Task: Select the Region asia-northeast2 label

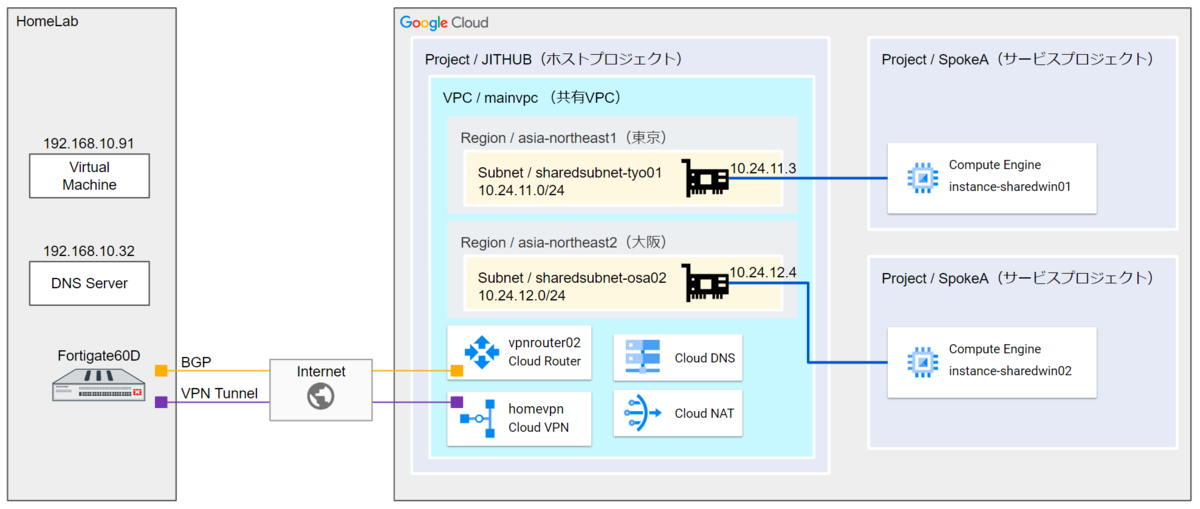Action: [x=563, y=243]
